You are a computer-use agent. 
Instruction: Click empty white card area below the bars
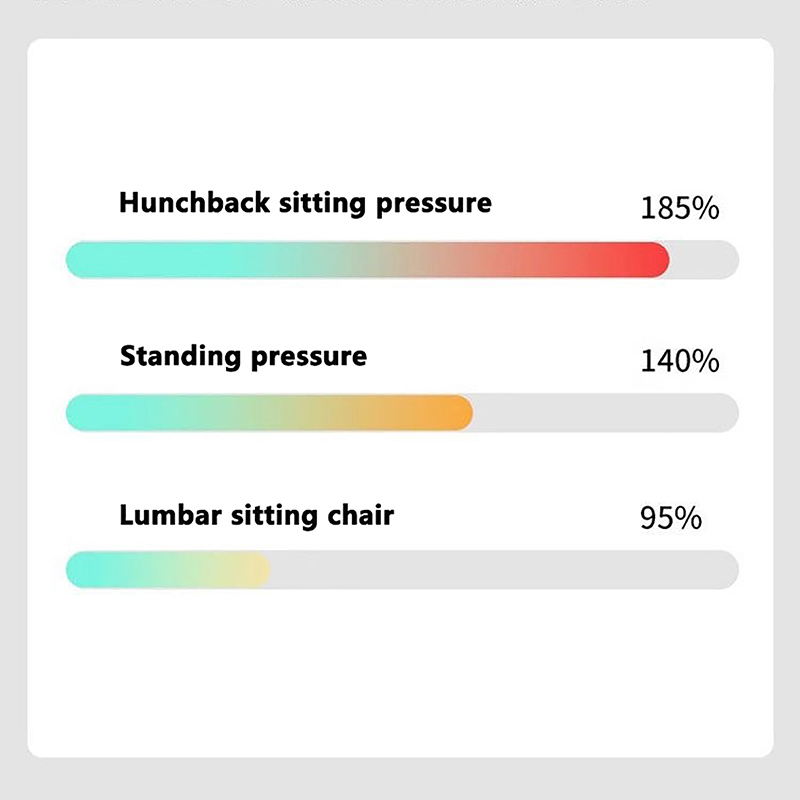click(400, 680)
